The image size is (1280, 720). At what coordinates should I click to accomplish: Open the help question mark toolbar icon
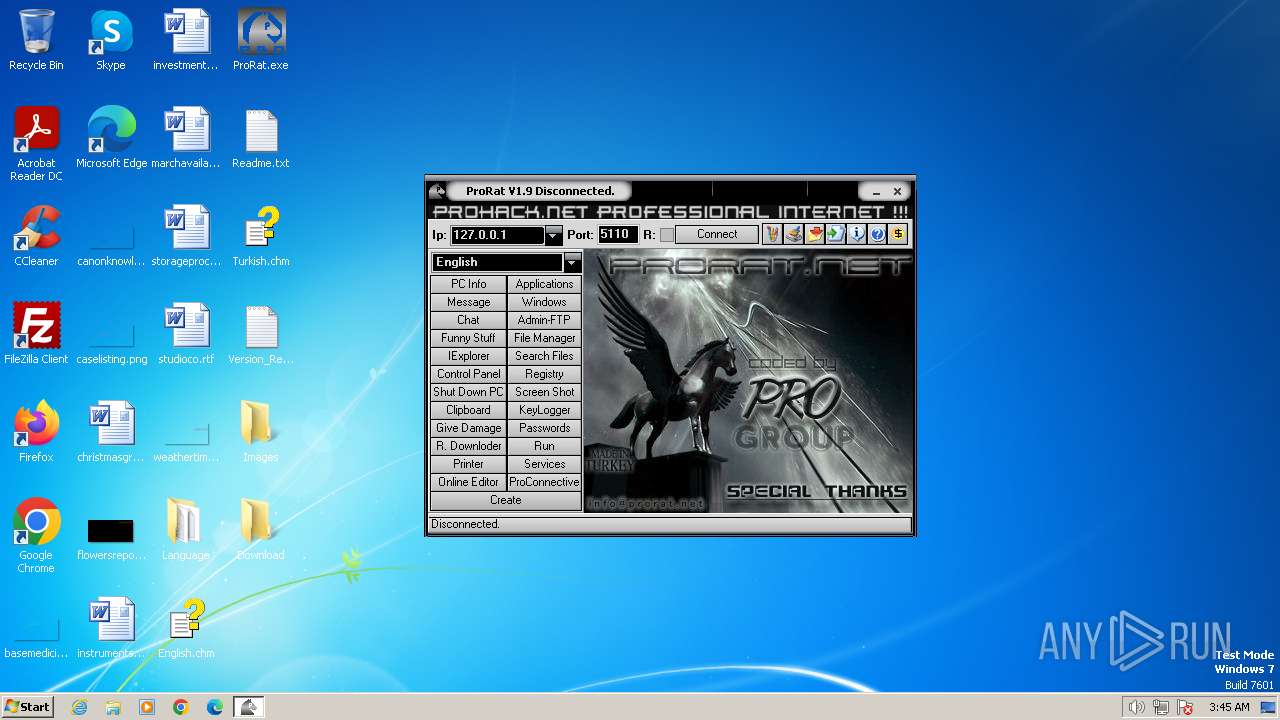[x=877, y=234]
